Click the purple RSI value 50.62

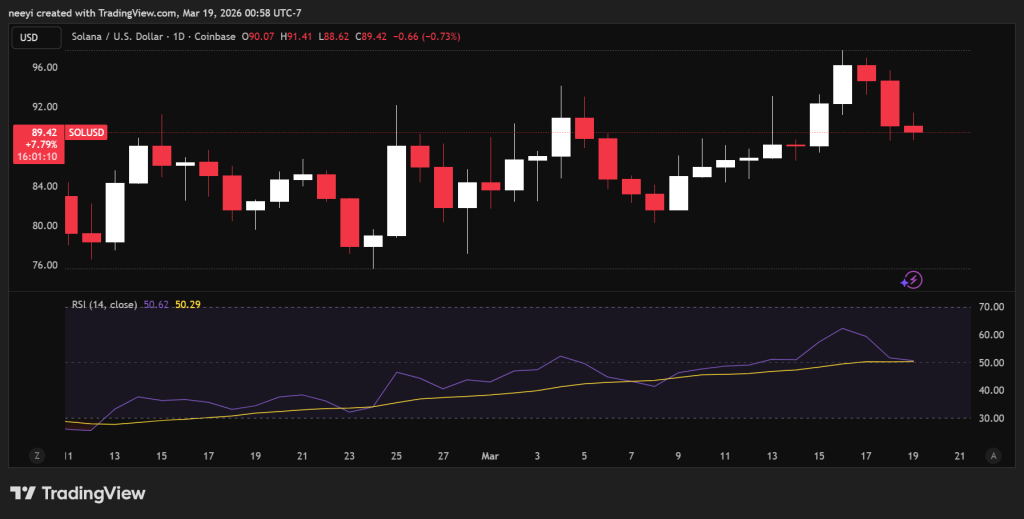[157, 303]
